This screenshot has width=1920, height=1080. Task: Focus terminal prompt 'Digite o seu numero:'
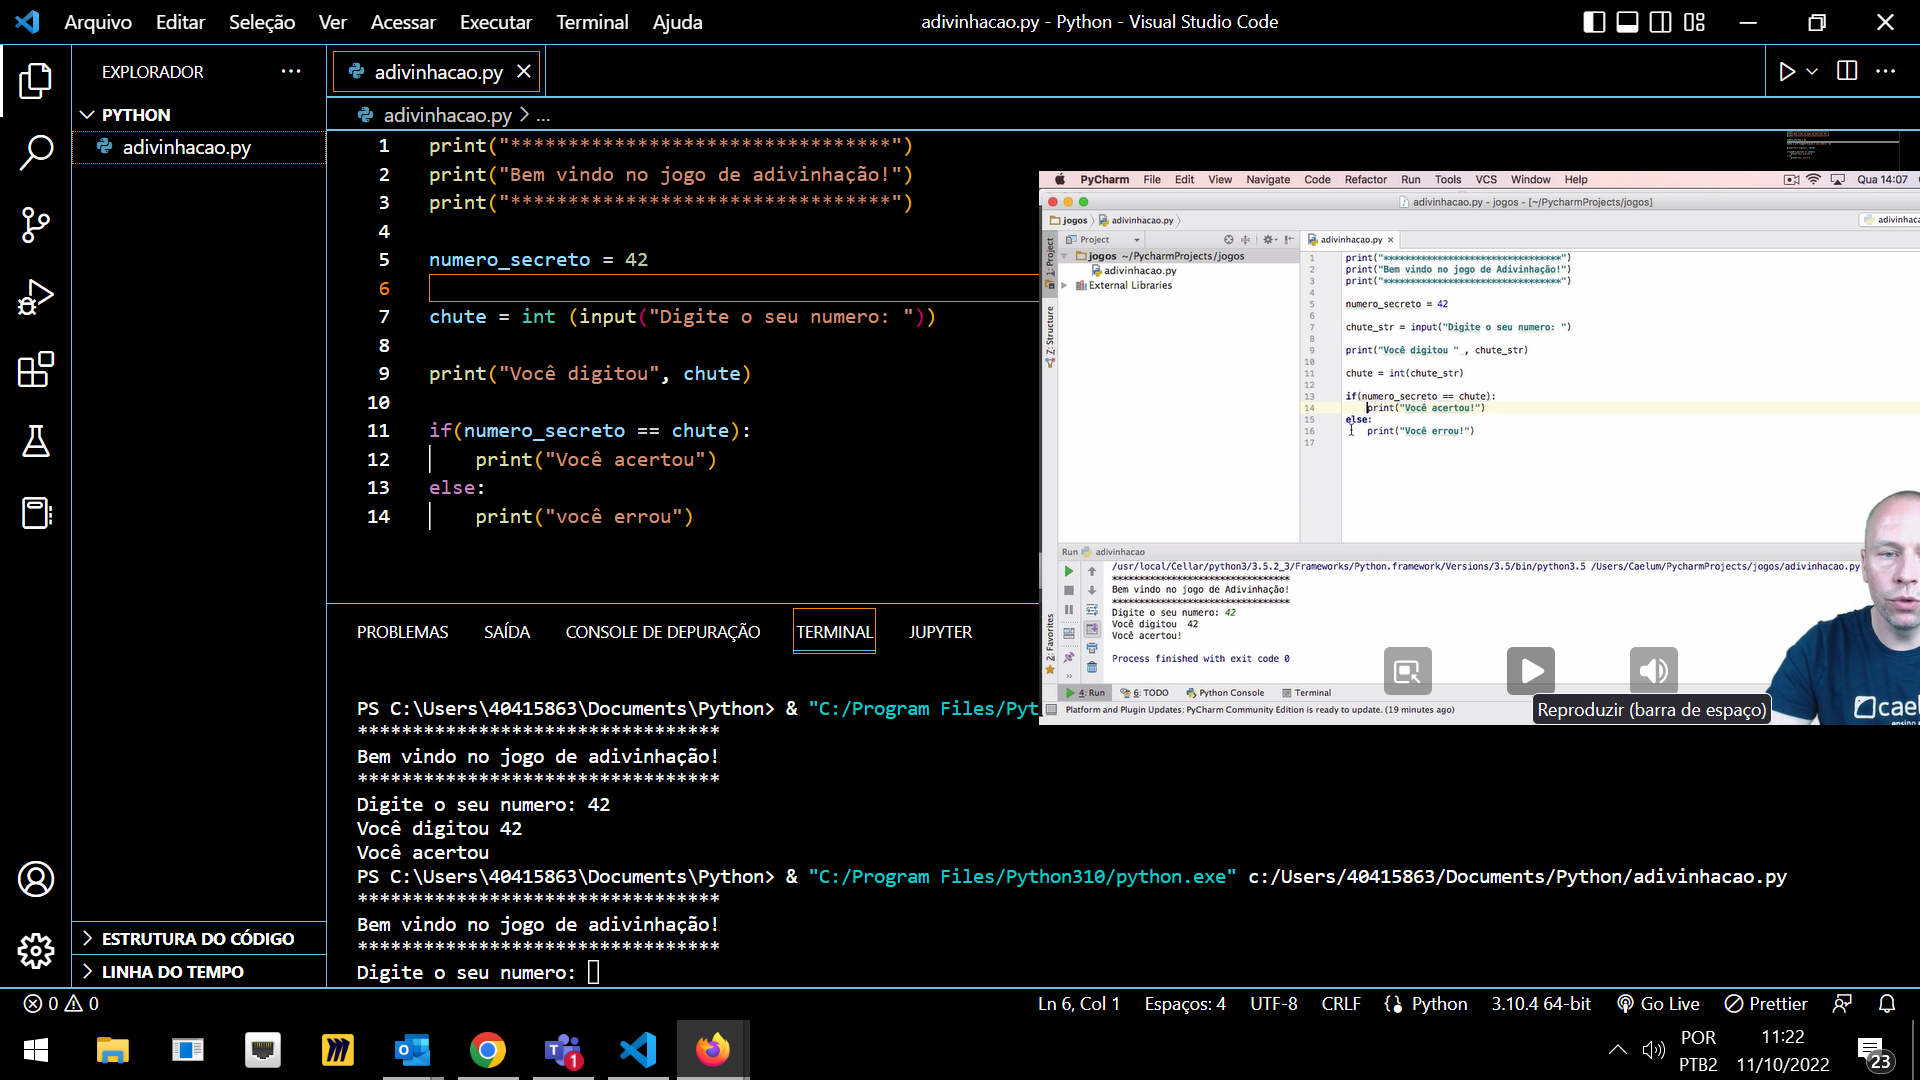point(478,972)
